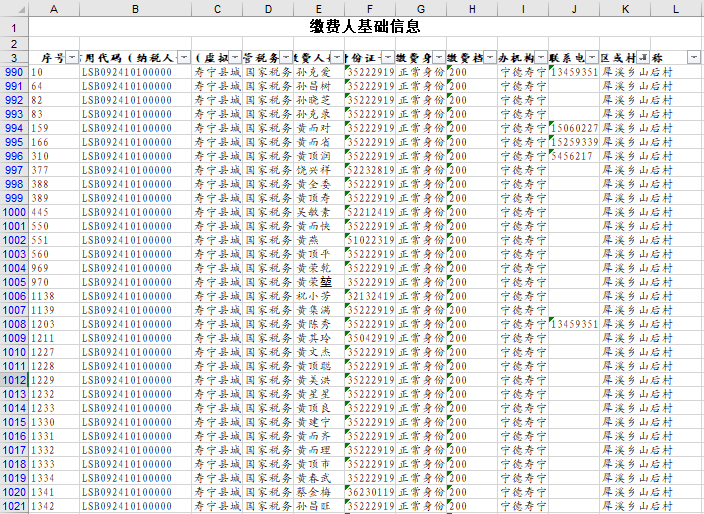This screenshot has width=704, height=514.
Task: Select row 990 header
Action: (x=14, y=72)
